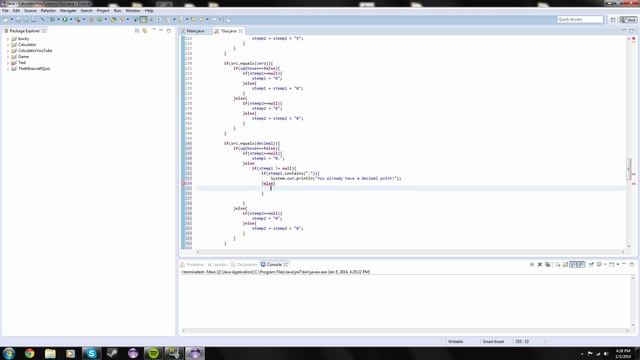Expand the Calculator project node

tap(8, 44)
